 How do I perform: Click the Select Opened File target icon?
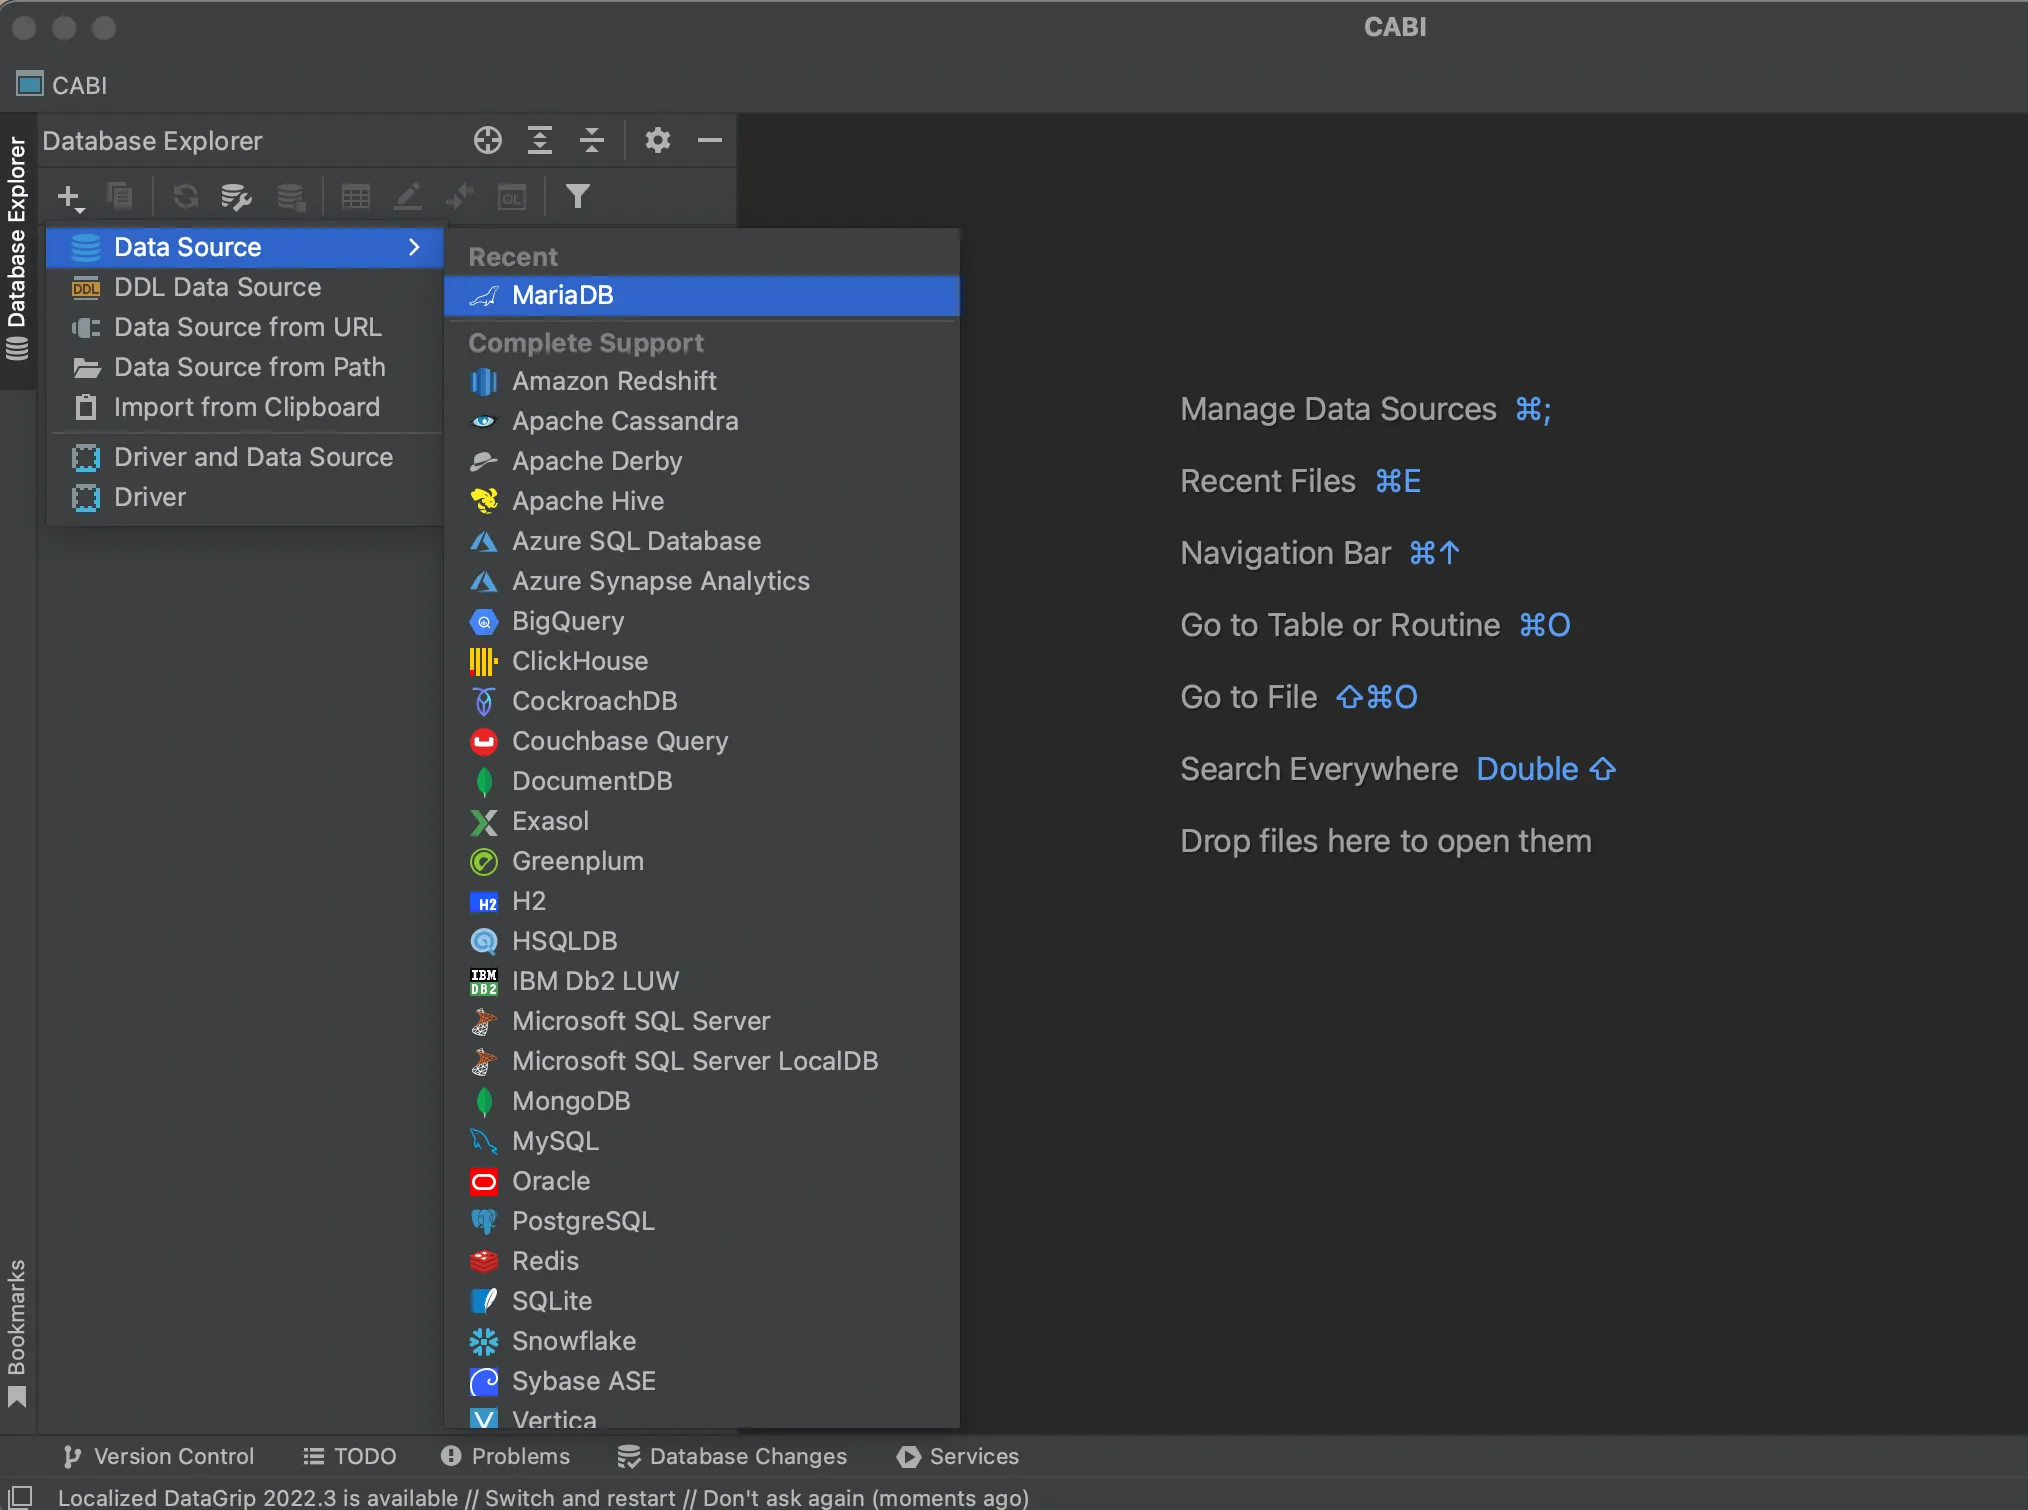tap(488, 141)
